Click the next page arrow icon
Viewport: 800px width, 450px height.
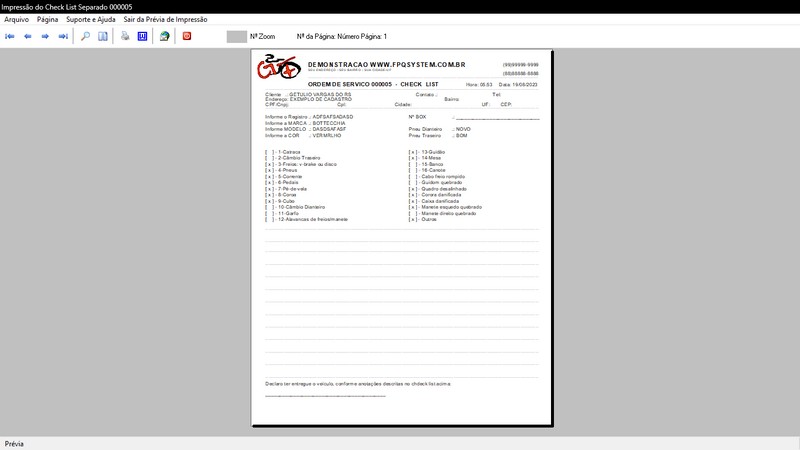point(45,36)
